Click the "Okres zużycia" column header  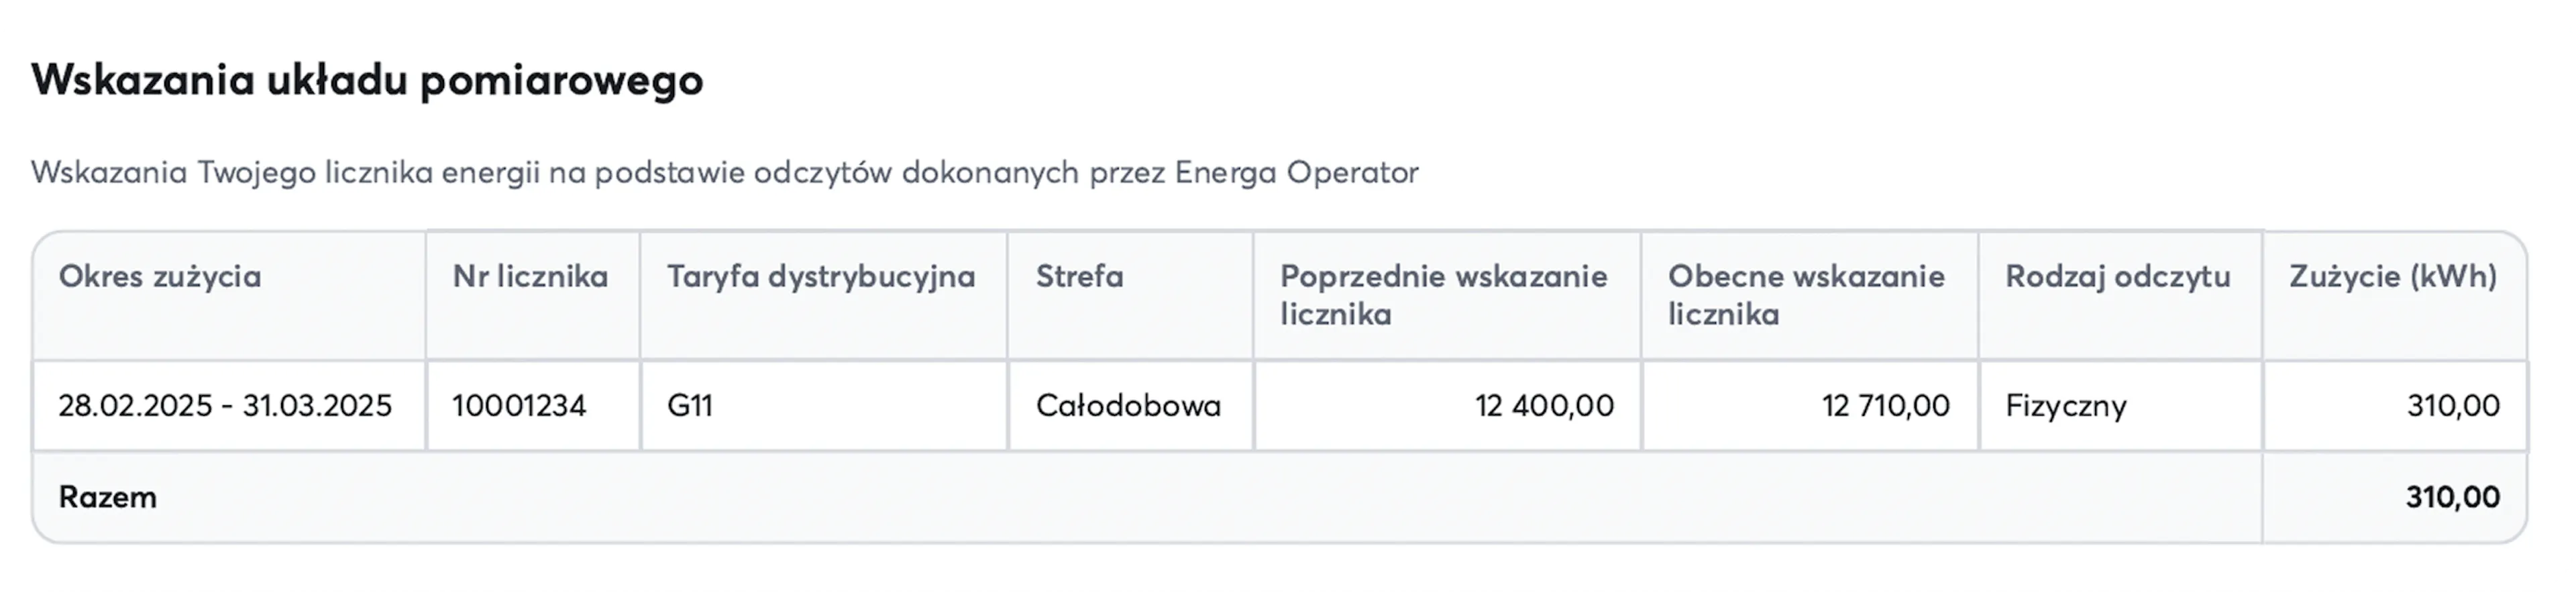point(160,276)
